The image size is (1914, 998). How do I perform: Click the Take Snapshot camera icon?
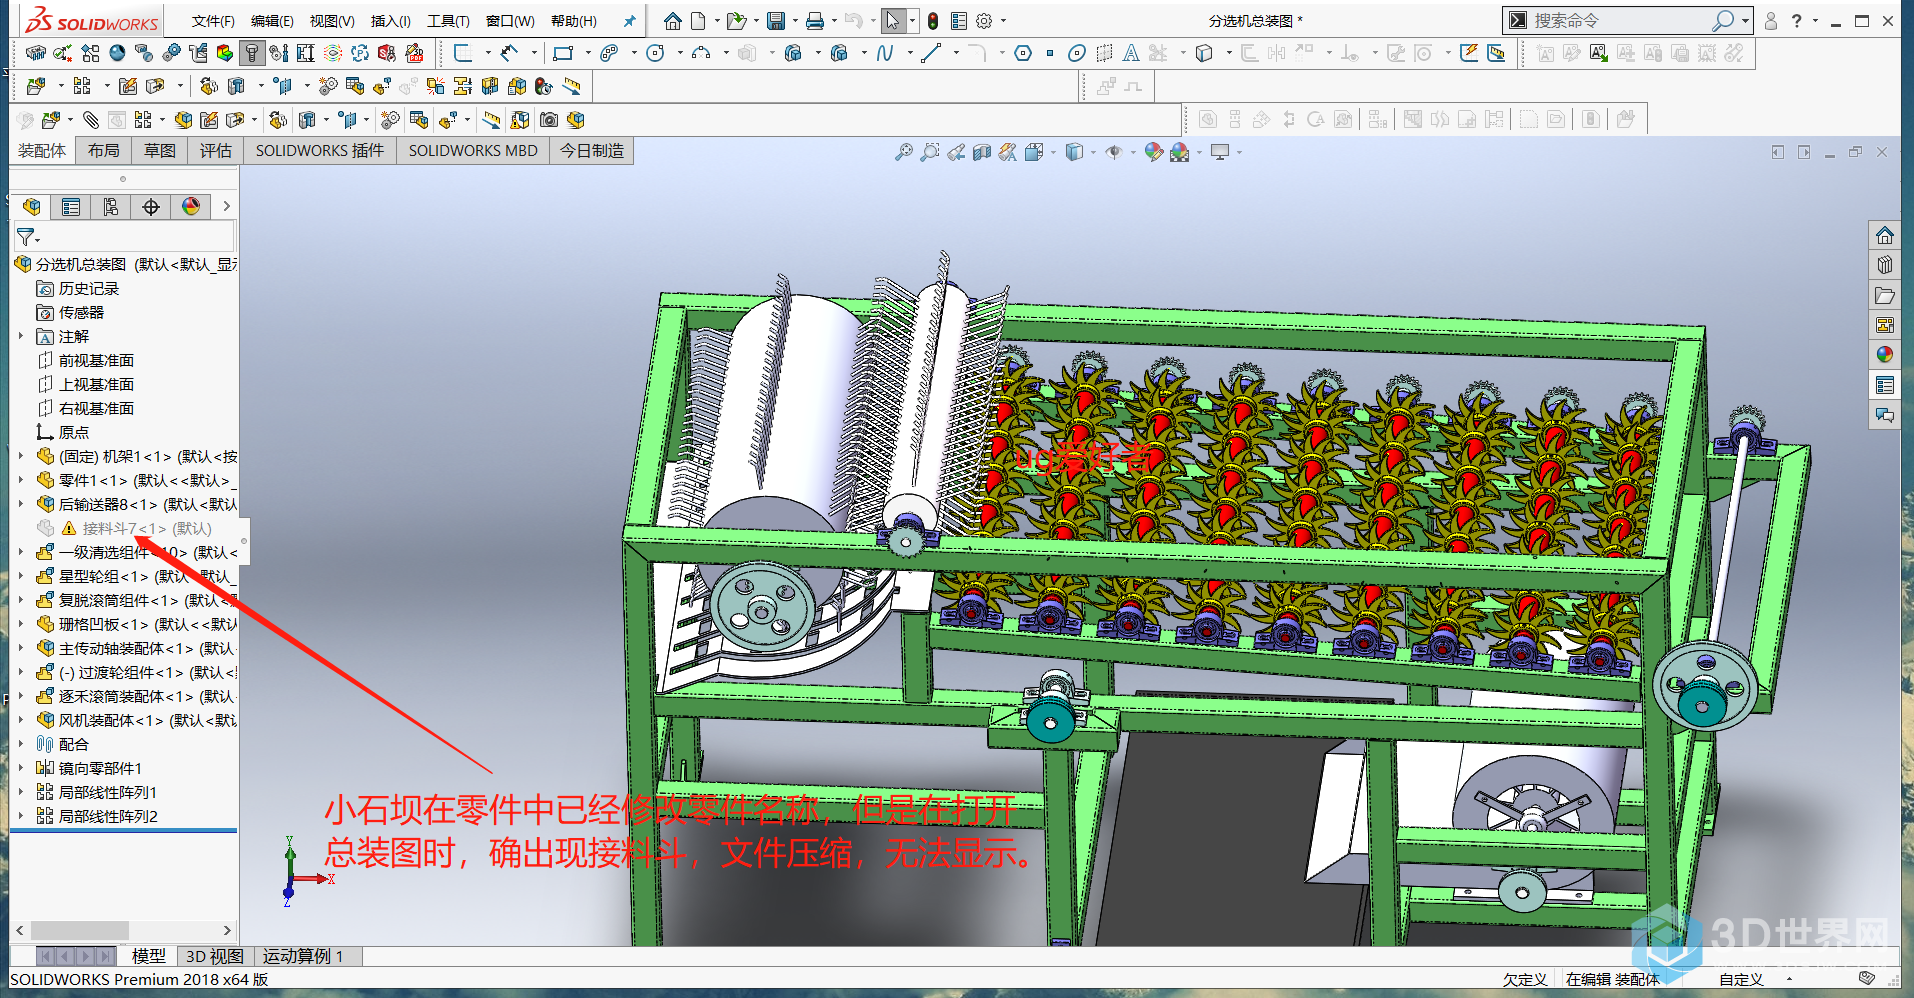pos(549,120)
